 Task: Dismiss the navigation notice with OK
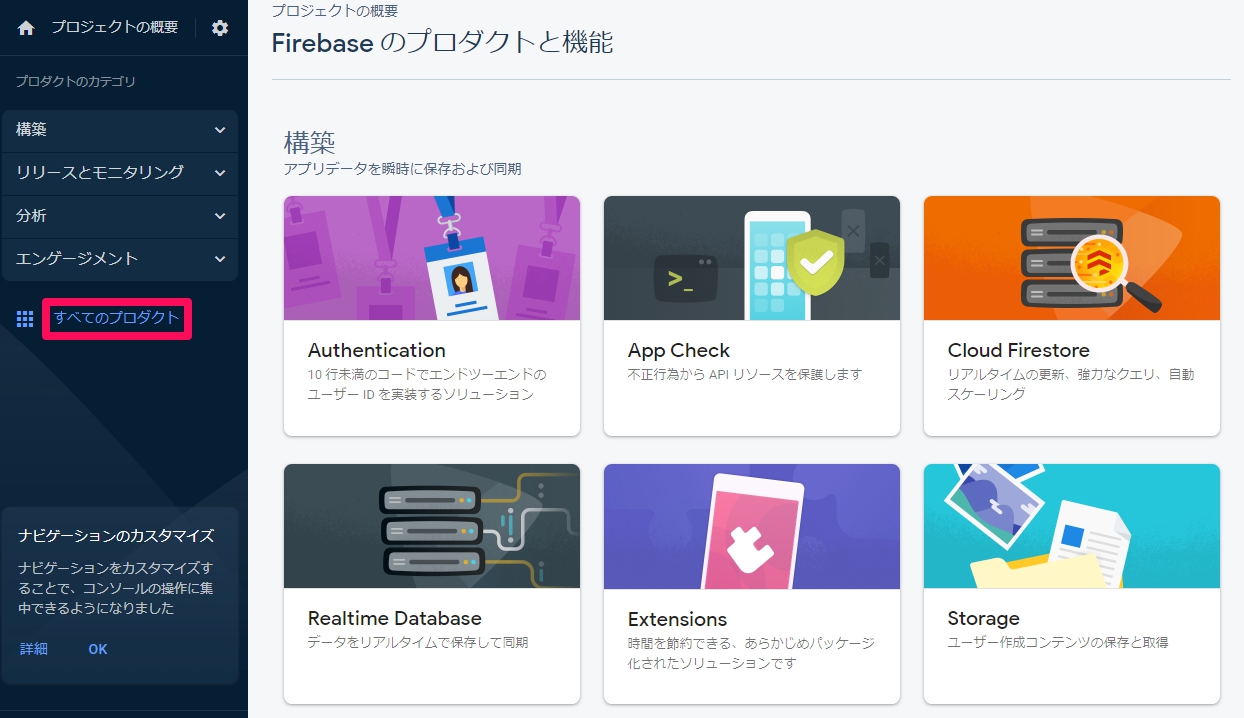97,649
